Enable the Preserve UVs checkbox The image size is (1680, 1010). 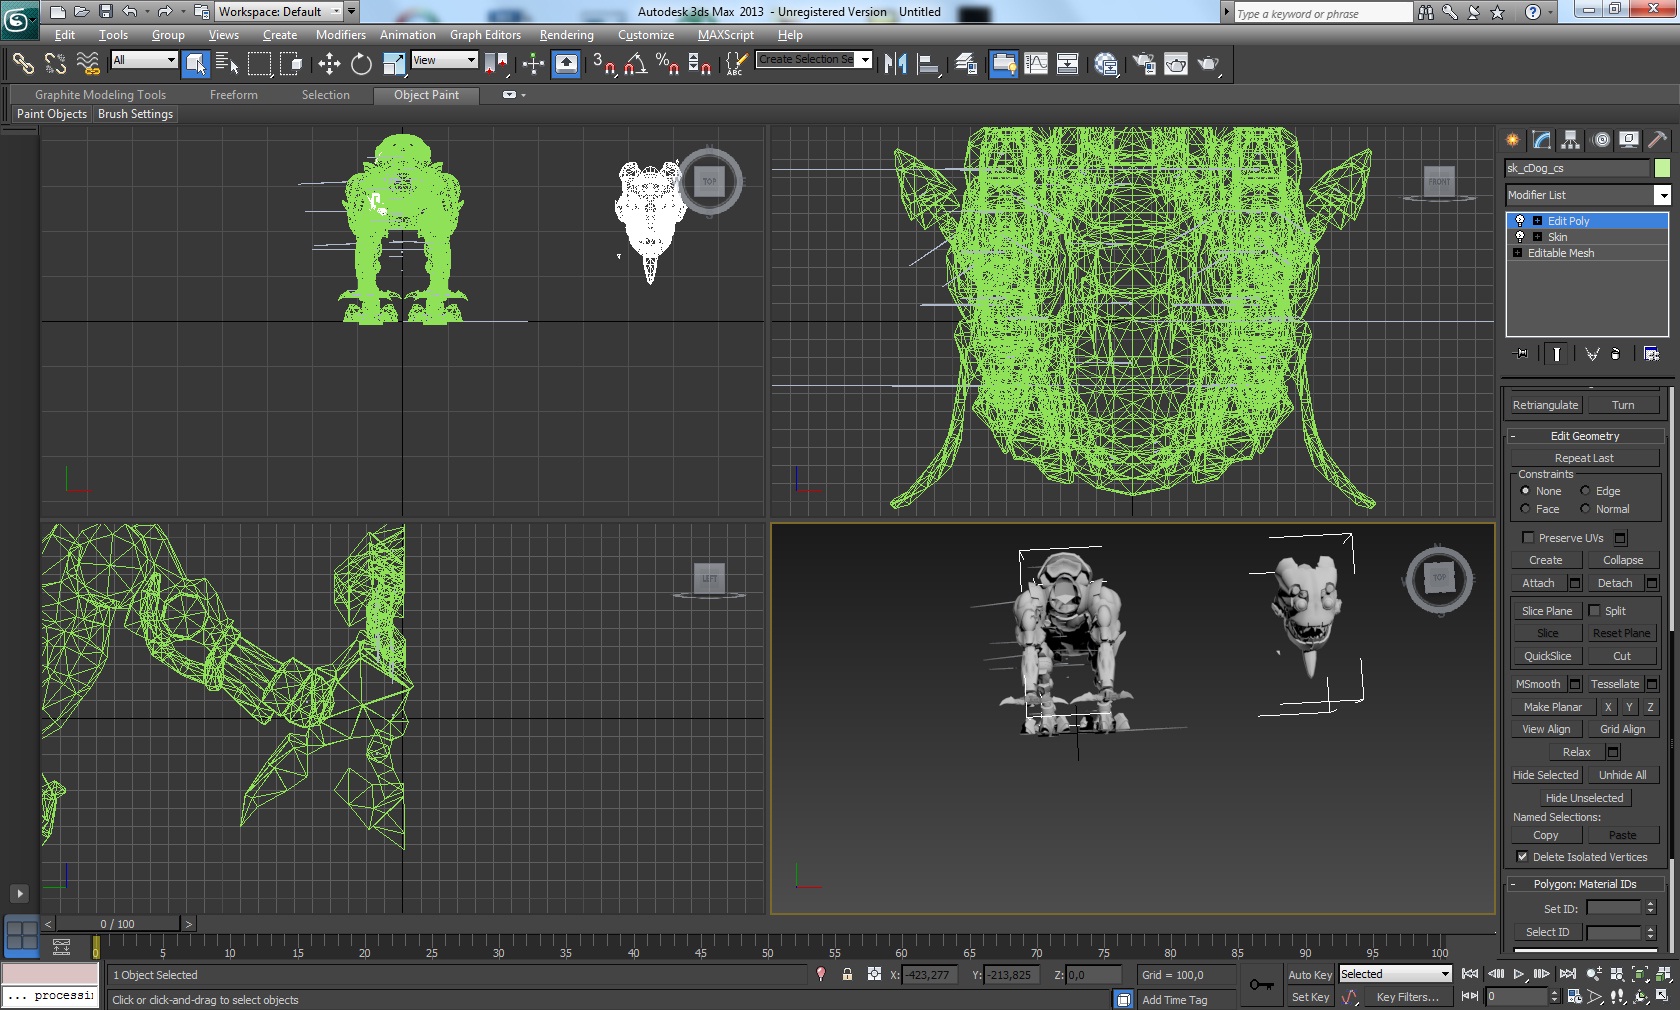(x=1528, y=538)
